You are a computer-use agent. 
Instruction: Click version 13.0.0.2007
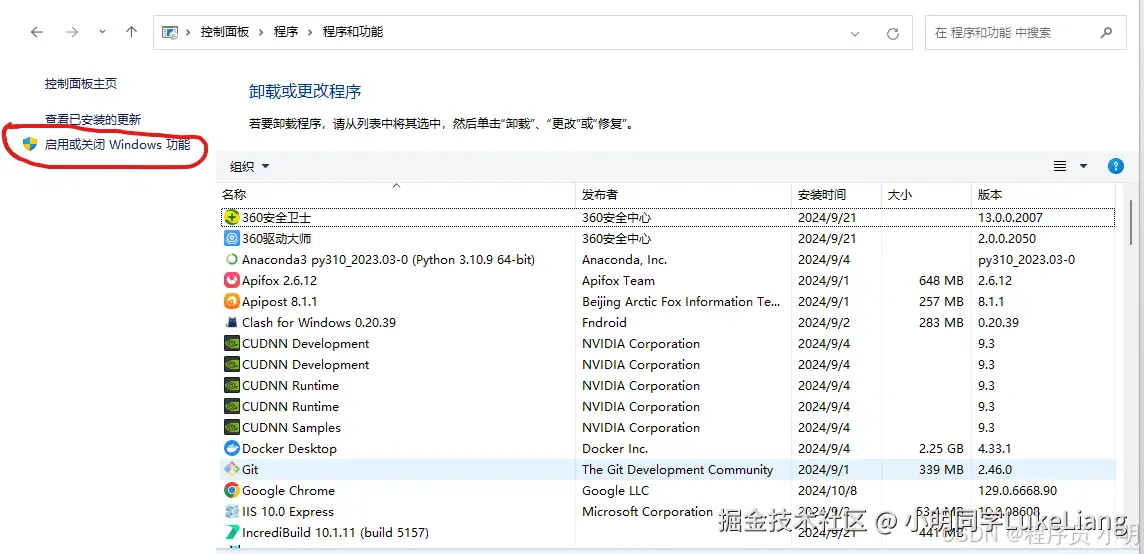pyautogui.click(x=1010, y=217)
